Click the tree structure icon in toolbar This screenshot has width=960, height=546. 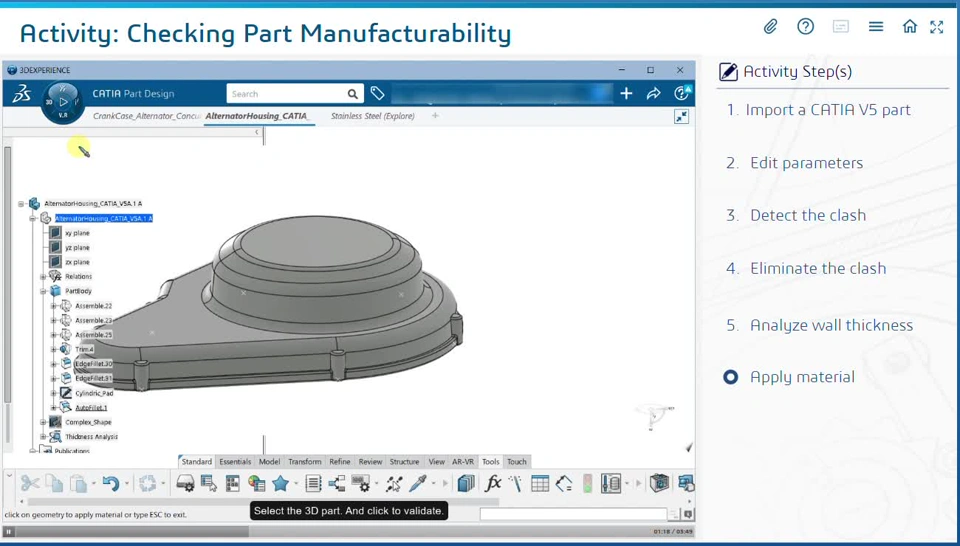337,484
